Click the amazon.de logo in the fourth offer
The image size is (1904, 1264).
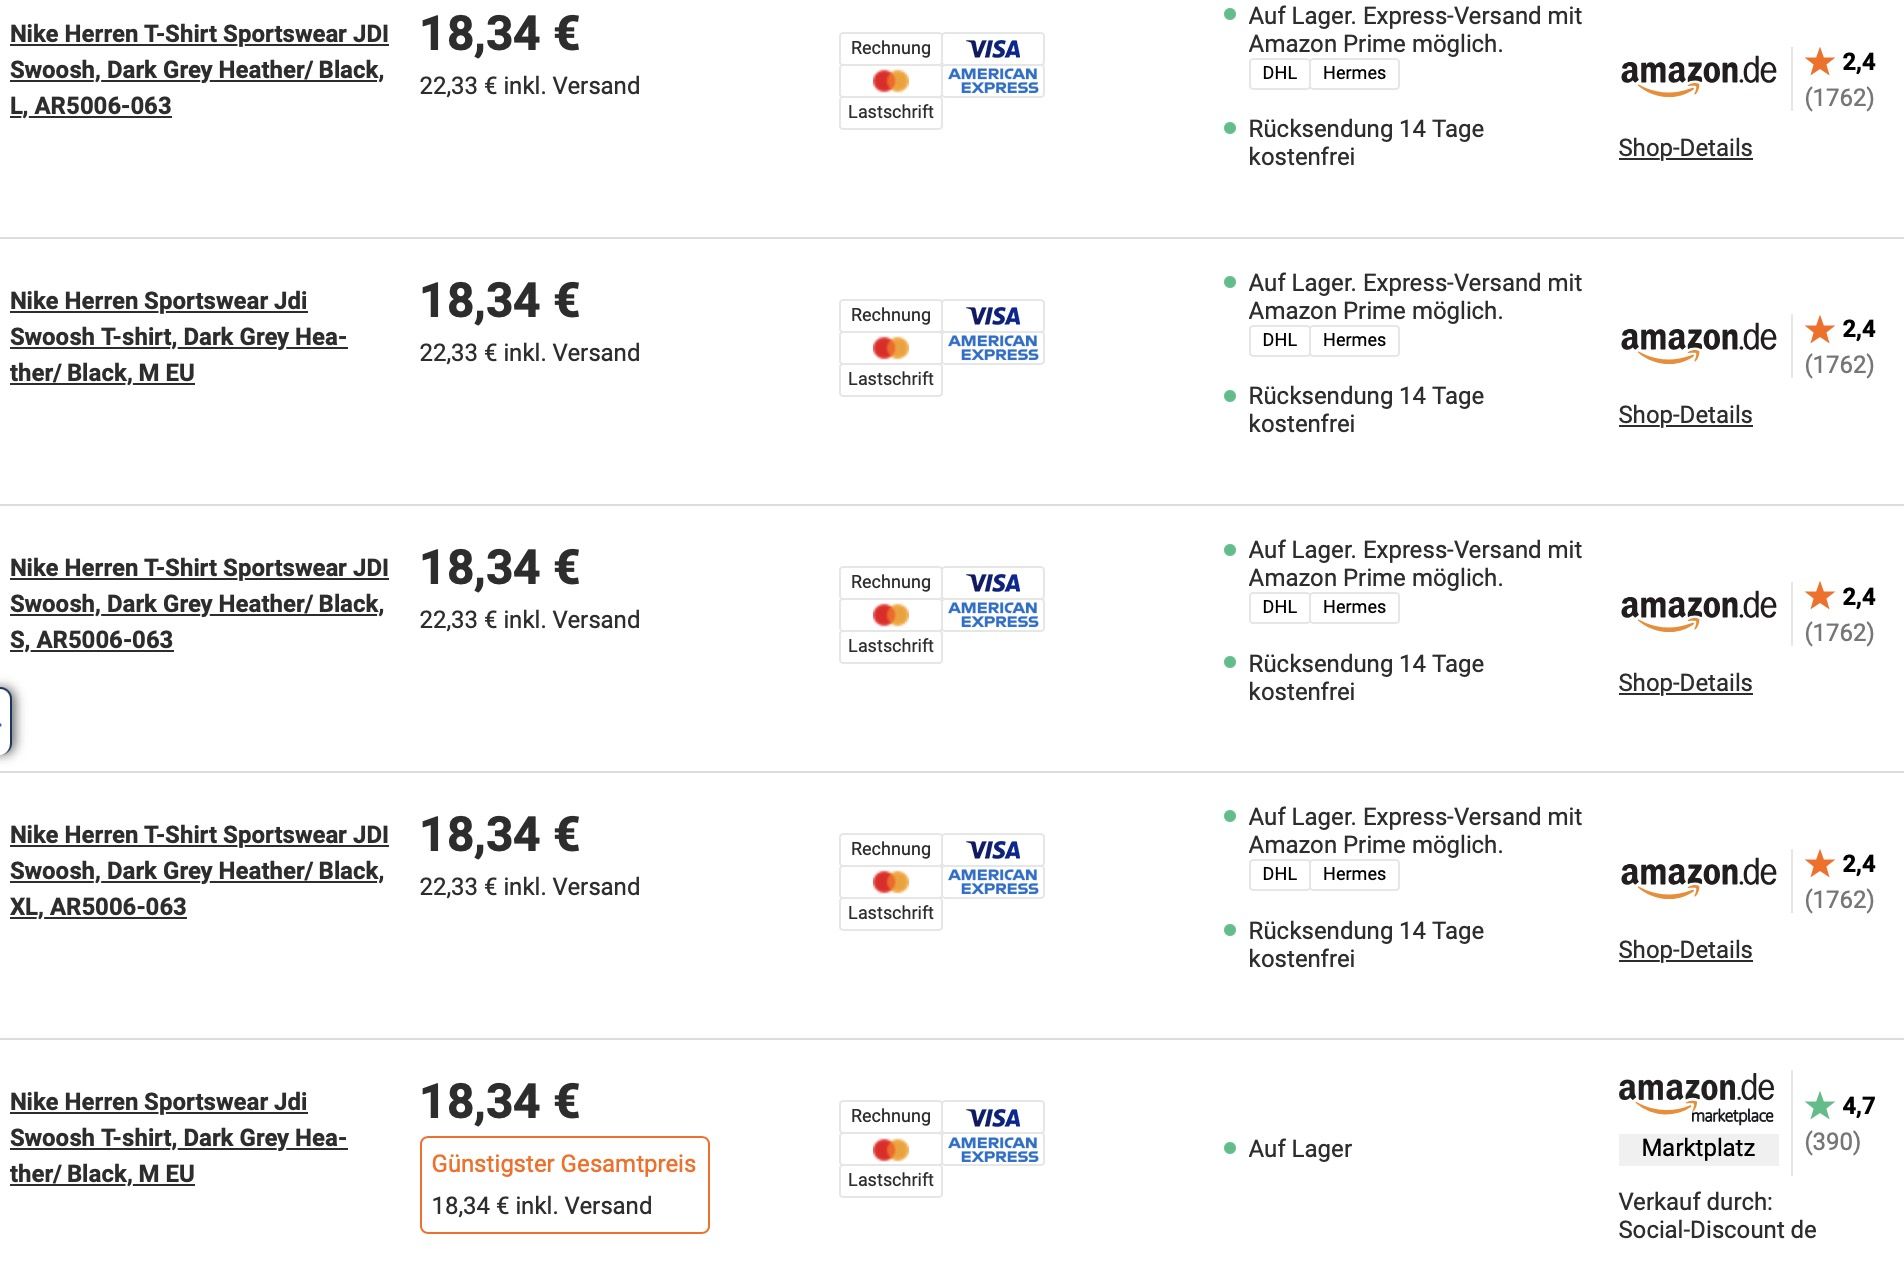1698,876
